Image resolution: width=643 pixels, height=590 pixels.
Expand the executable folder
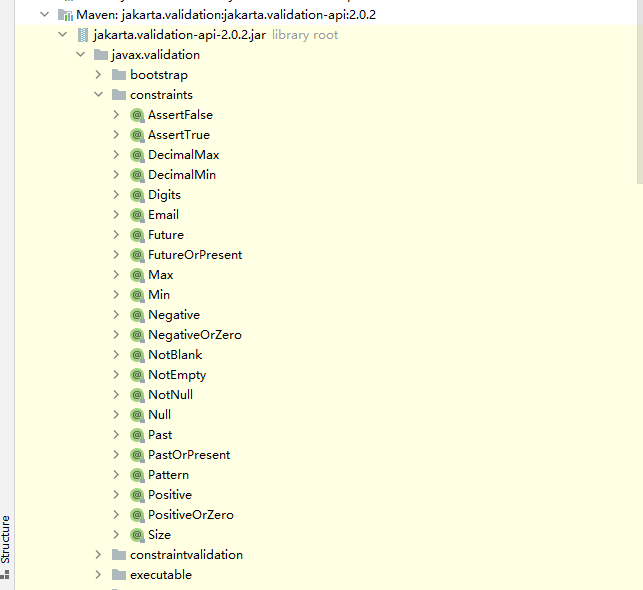point(98,575)
